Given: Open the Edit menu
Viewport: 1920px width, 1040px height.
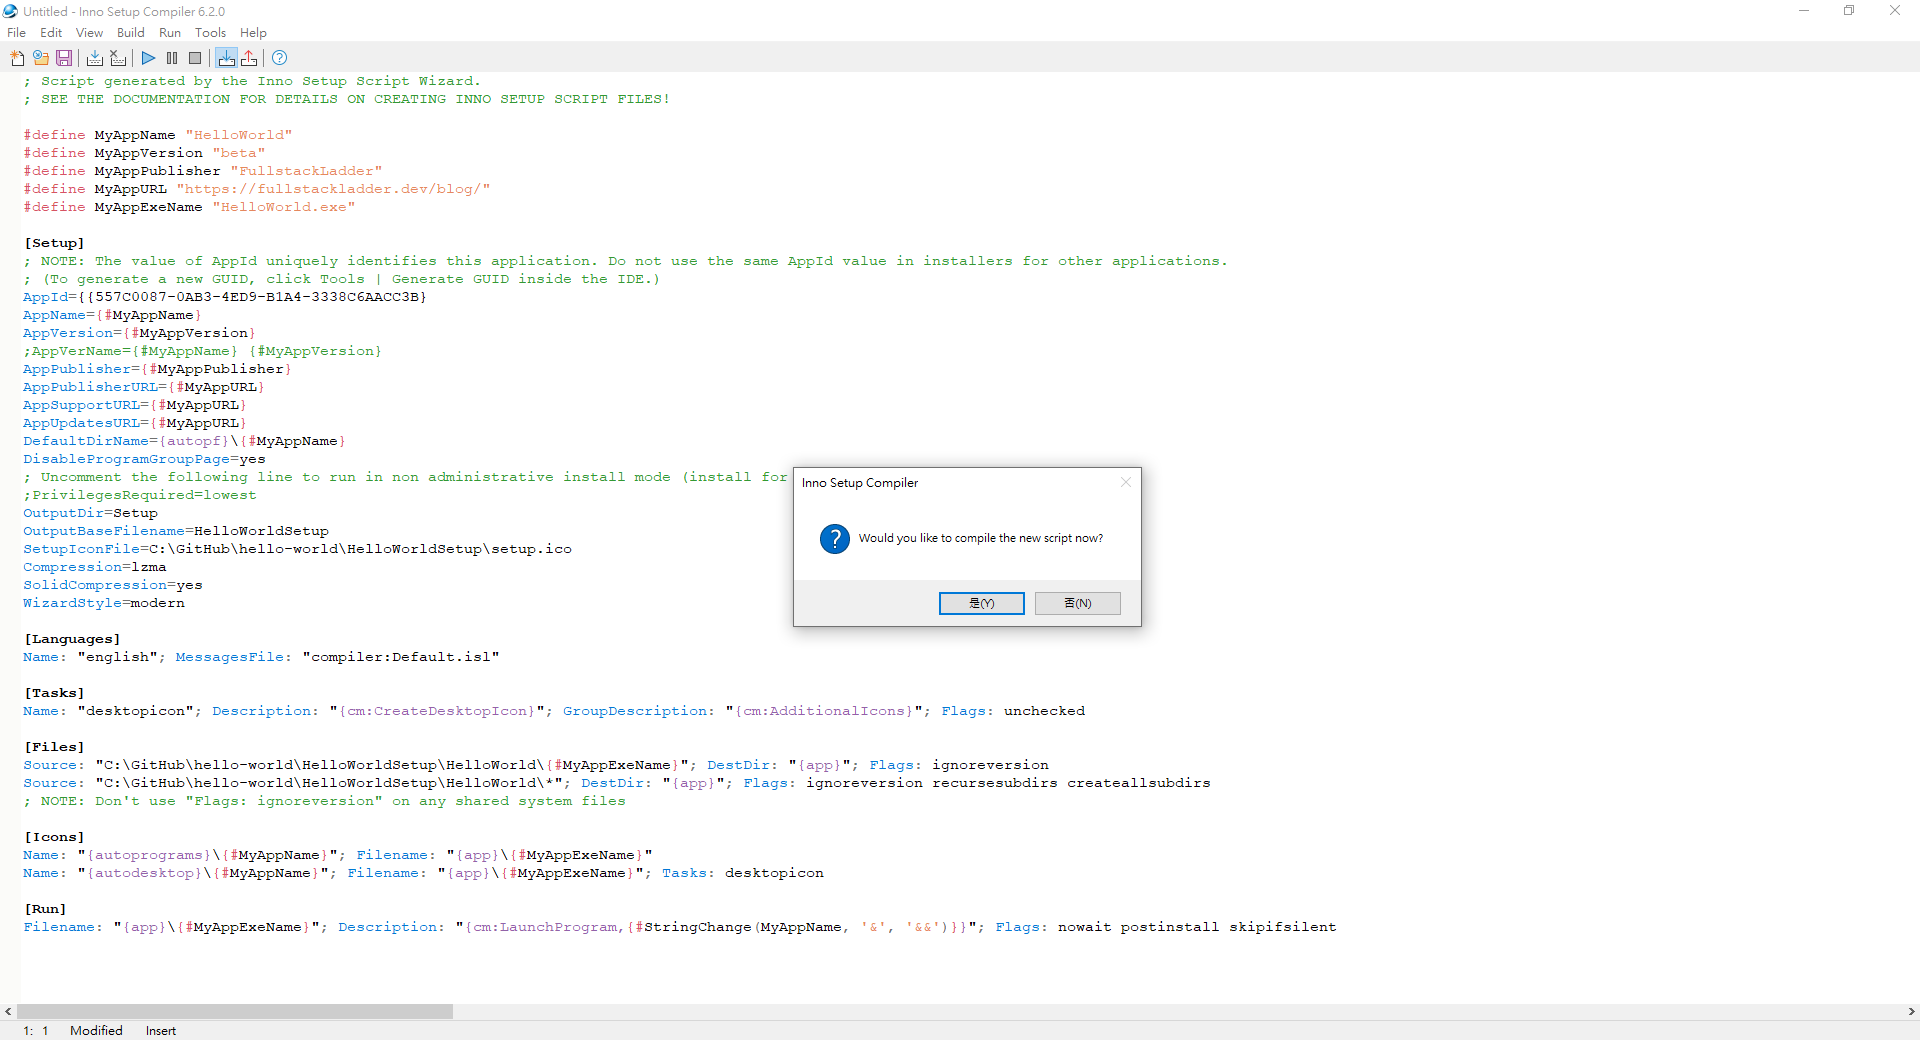Looking at the screenshot, I should pyautogui.click(x=51, y=33).
